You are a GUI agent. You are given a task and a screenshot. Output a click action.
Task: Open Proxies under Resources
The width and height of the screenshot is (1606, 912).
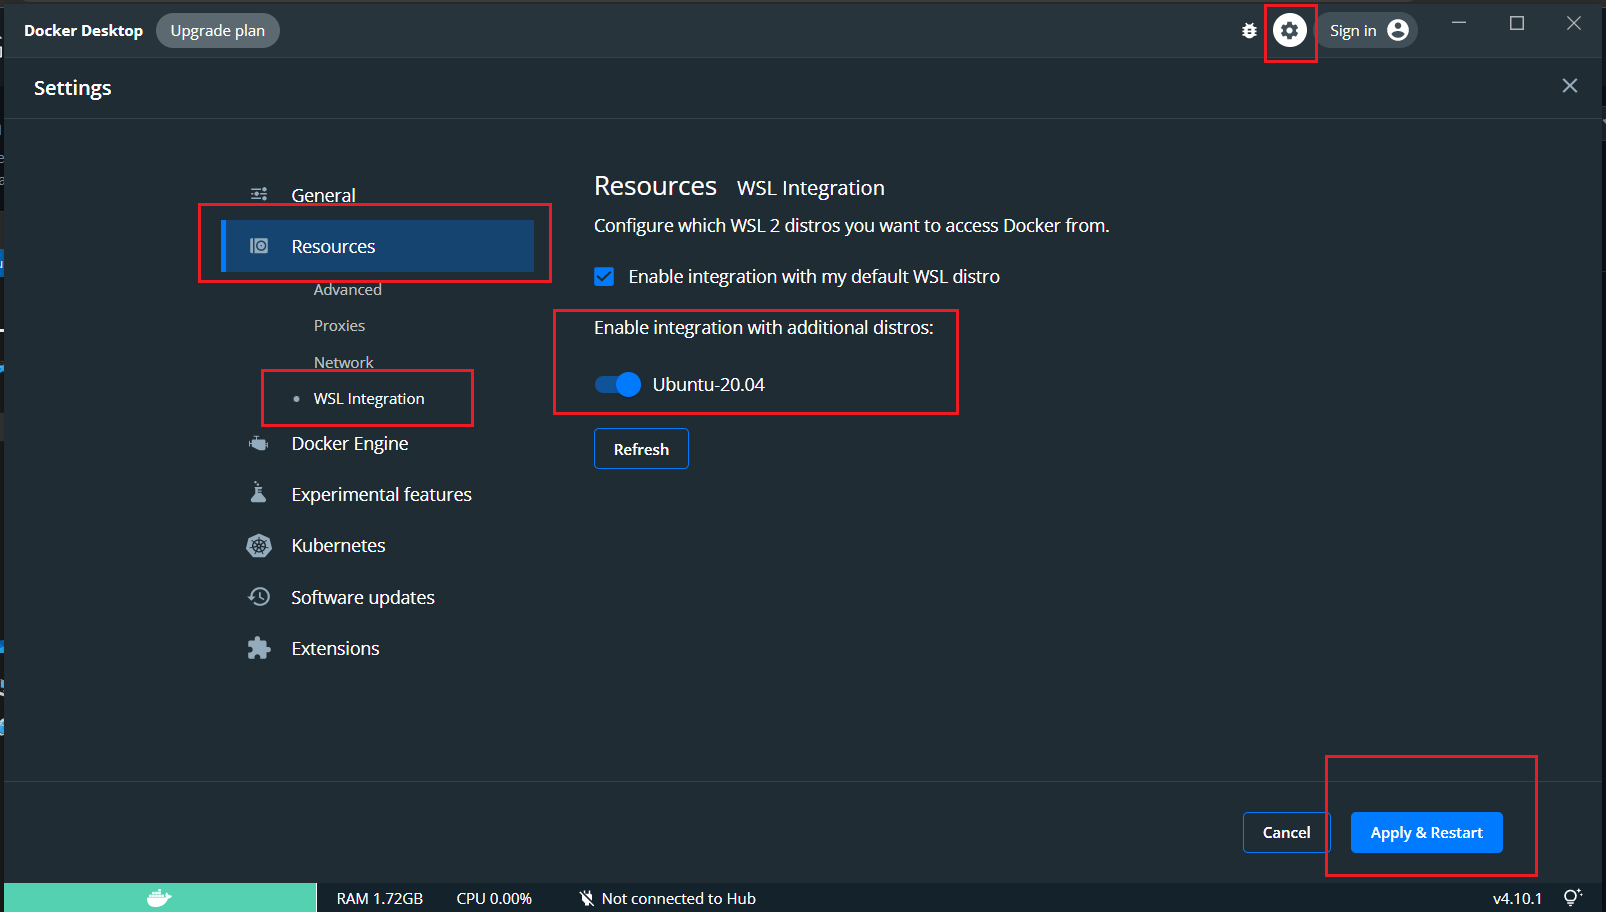[x=339, y=326]
